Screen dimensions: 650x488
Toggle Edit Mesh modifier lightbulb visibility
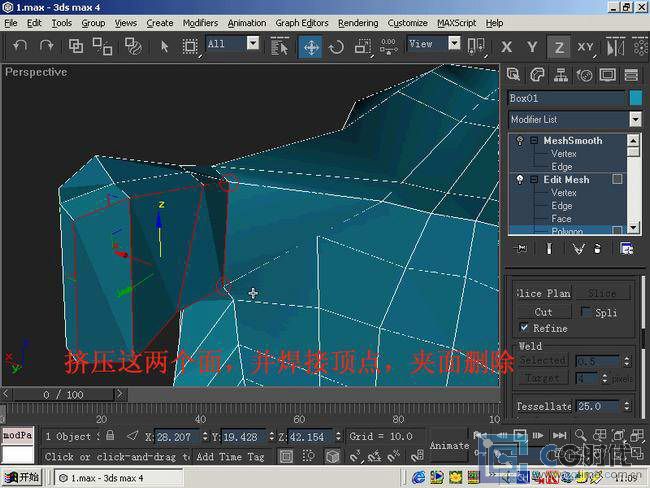pyautogui.click(x=520, y=180)
